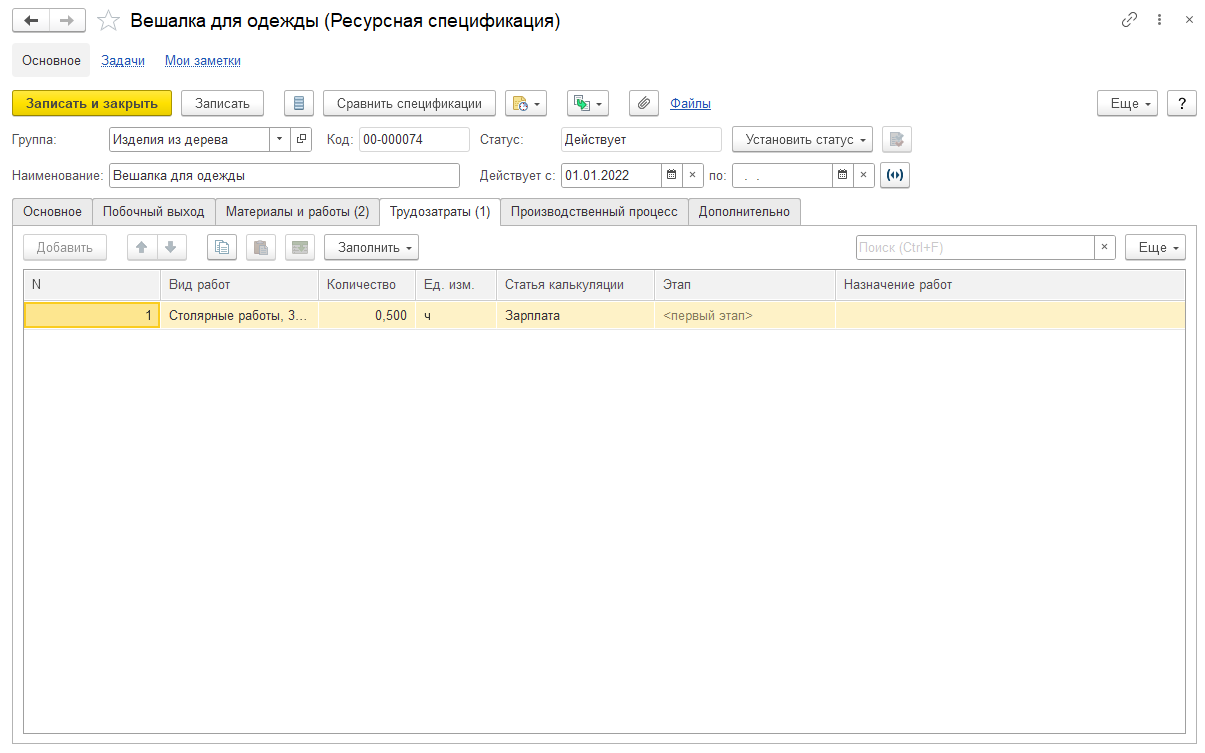The width and height of the screenshot is (1205, 753).
Task: Click the paperclip attachments icon
Action: (x=644, y=103)
